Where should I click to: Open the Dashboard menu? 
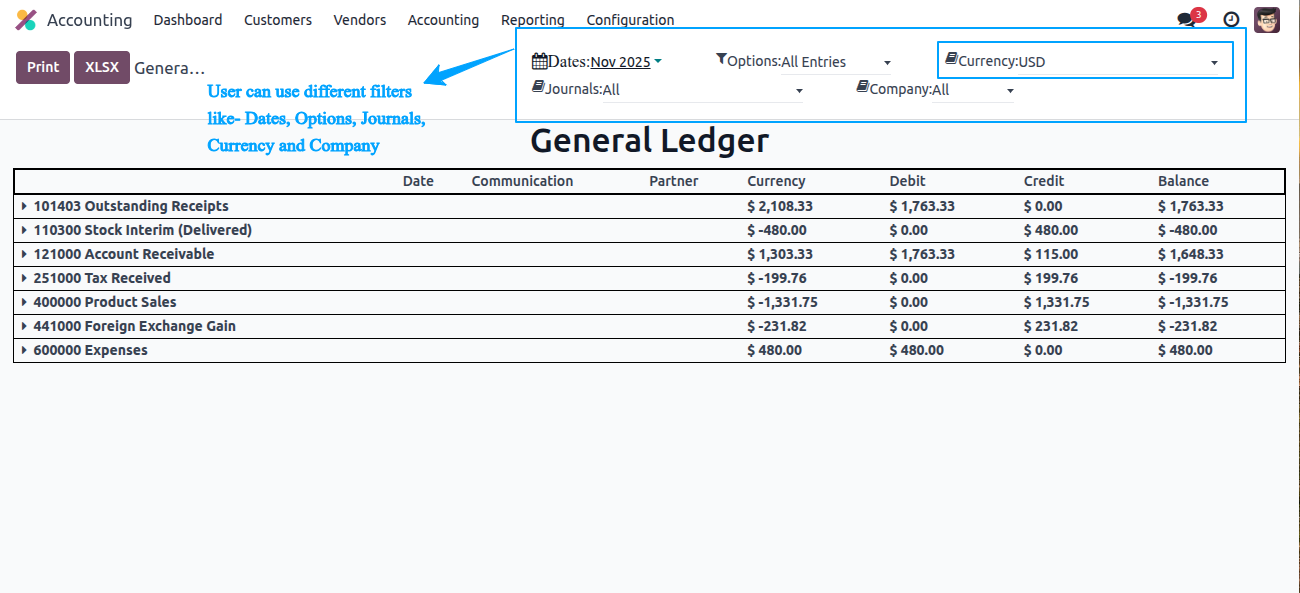click(188, 20)
